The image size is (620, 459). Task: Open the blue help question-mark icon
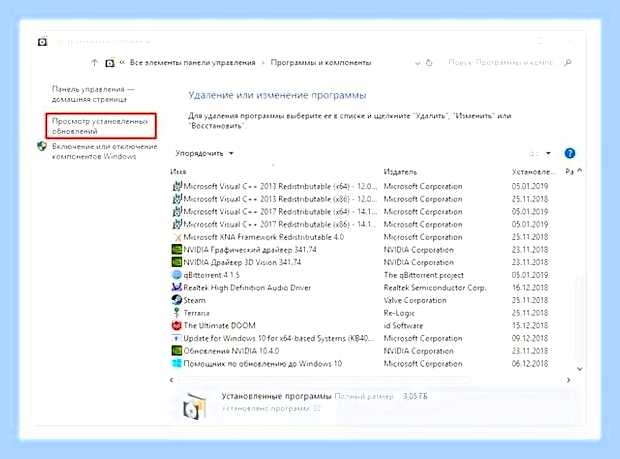pos(569,153)
